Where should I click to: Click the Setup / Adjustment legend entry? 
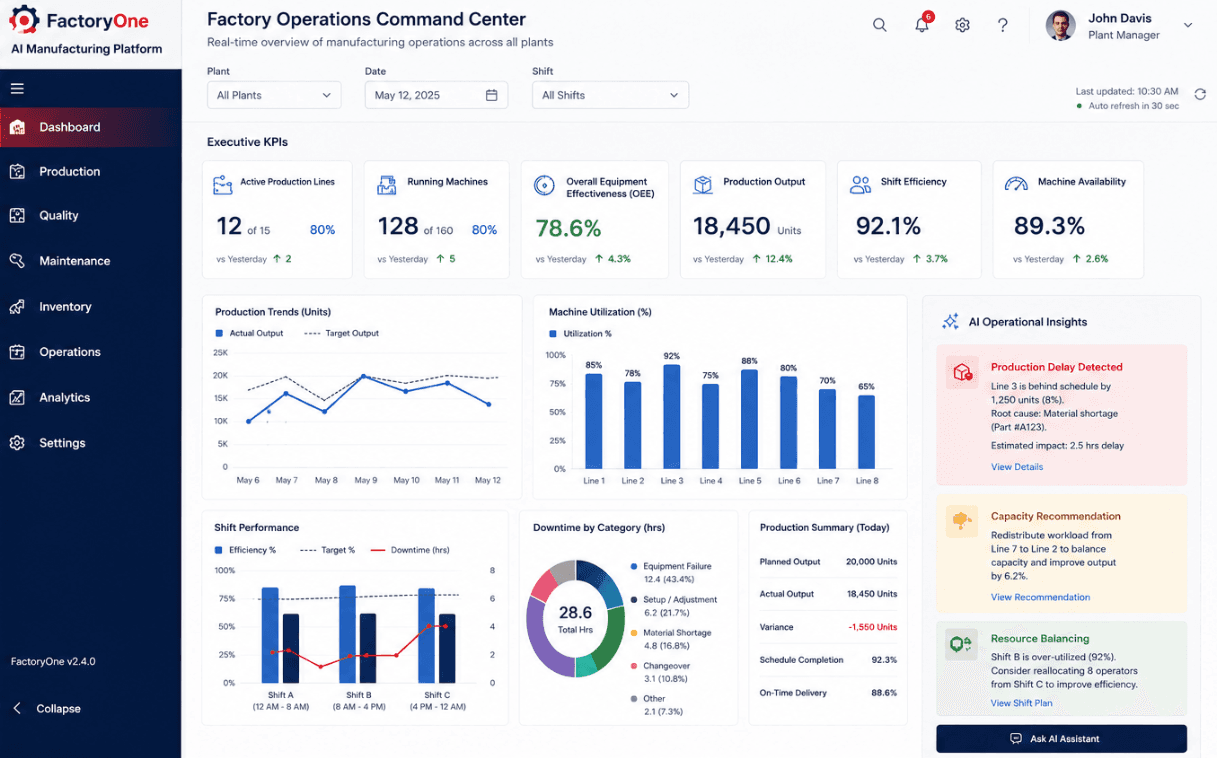click(x=673, y=606)
